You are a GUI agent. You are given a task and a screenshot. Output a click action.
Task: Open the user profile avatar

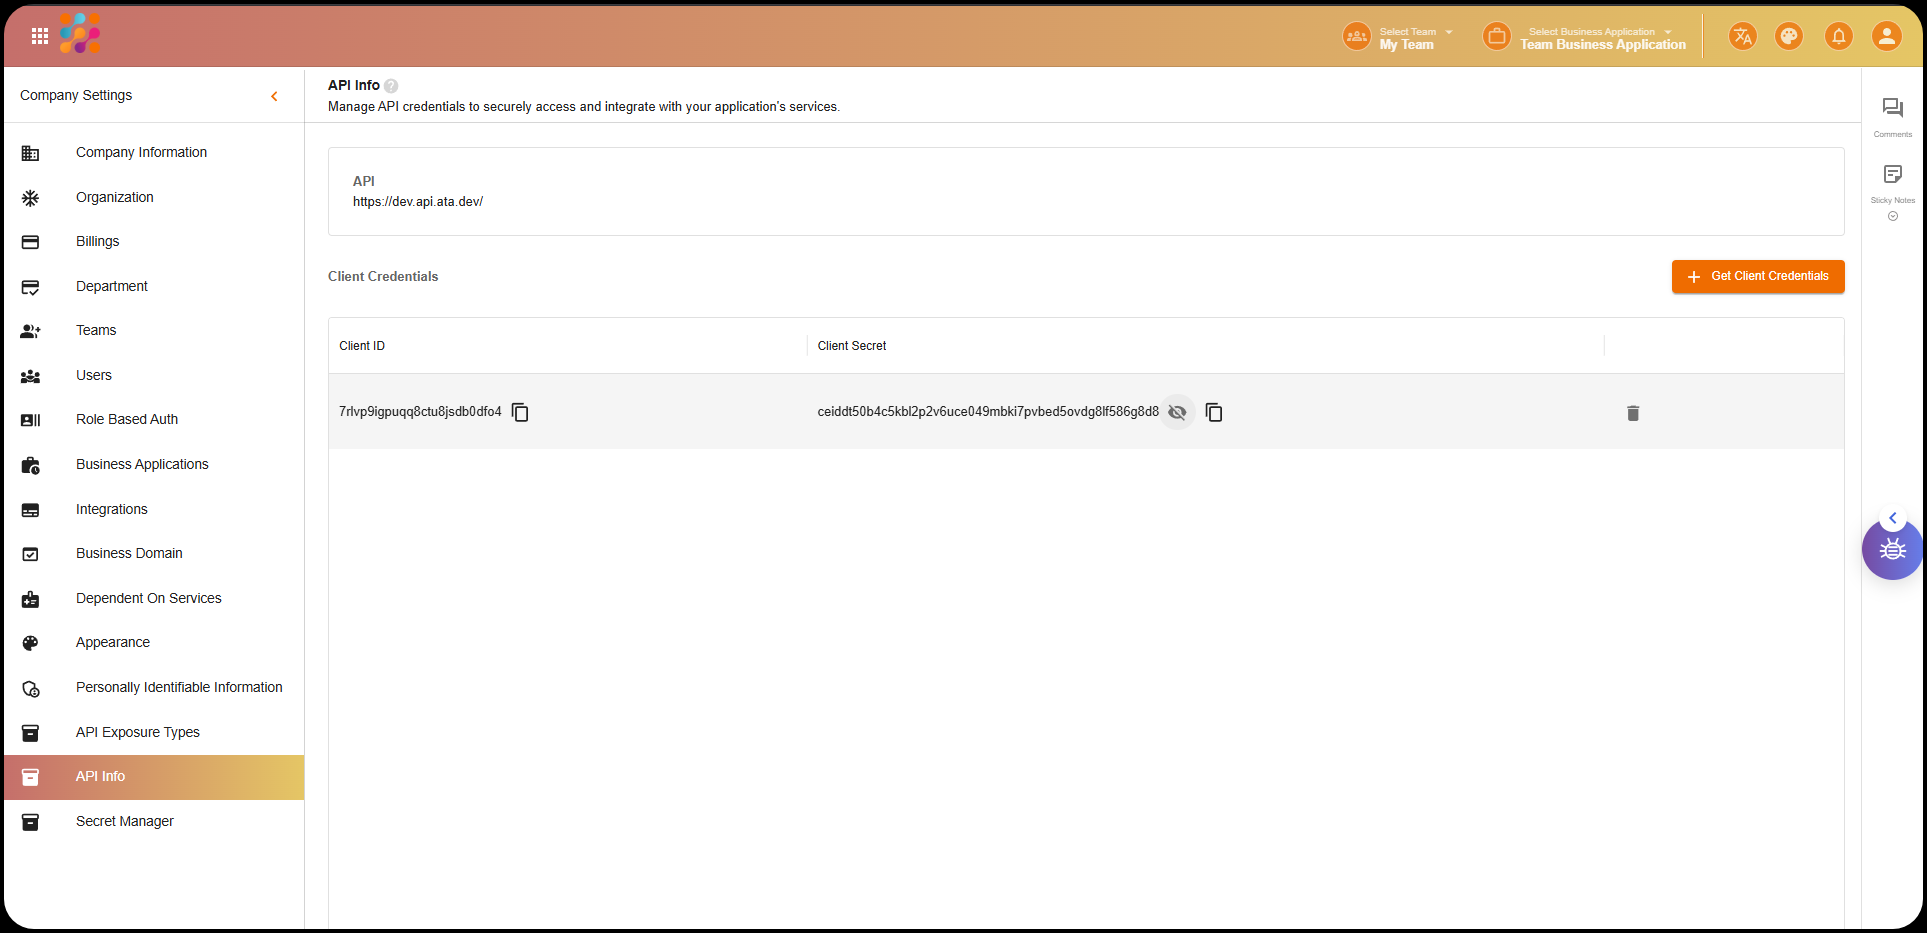pyautogui.click(x=1886, y=37)
